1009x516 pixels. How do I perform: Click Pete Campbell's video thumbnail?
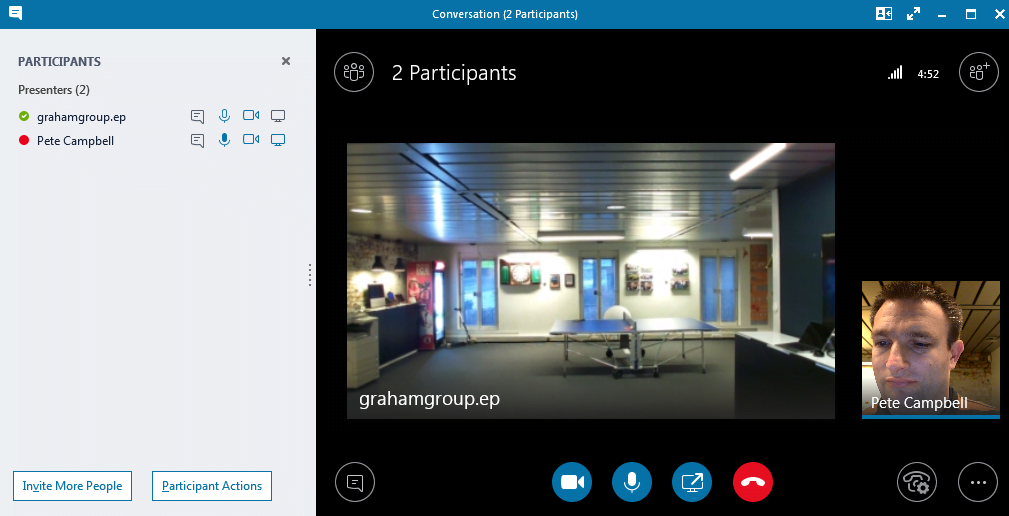tap(930, 349)
